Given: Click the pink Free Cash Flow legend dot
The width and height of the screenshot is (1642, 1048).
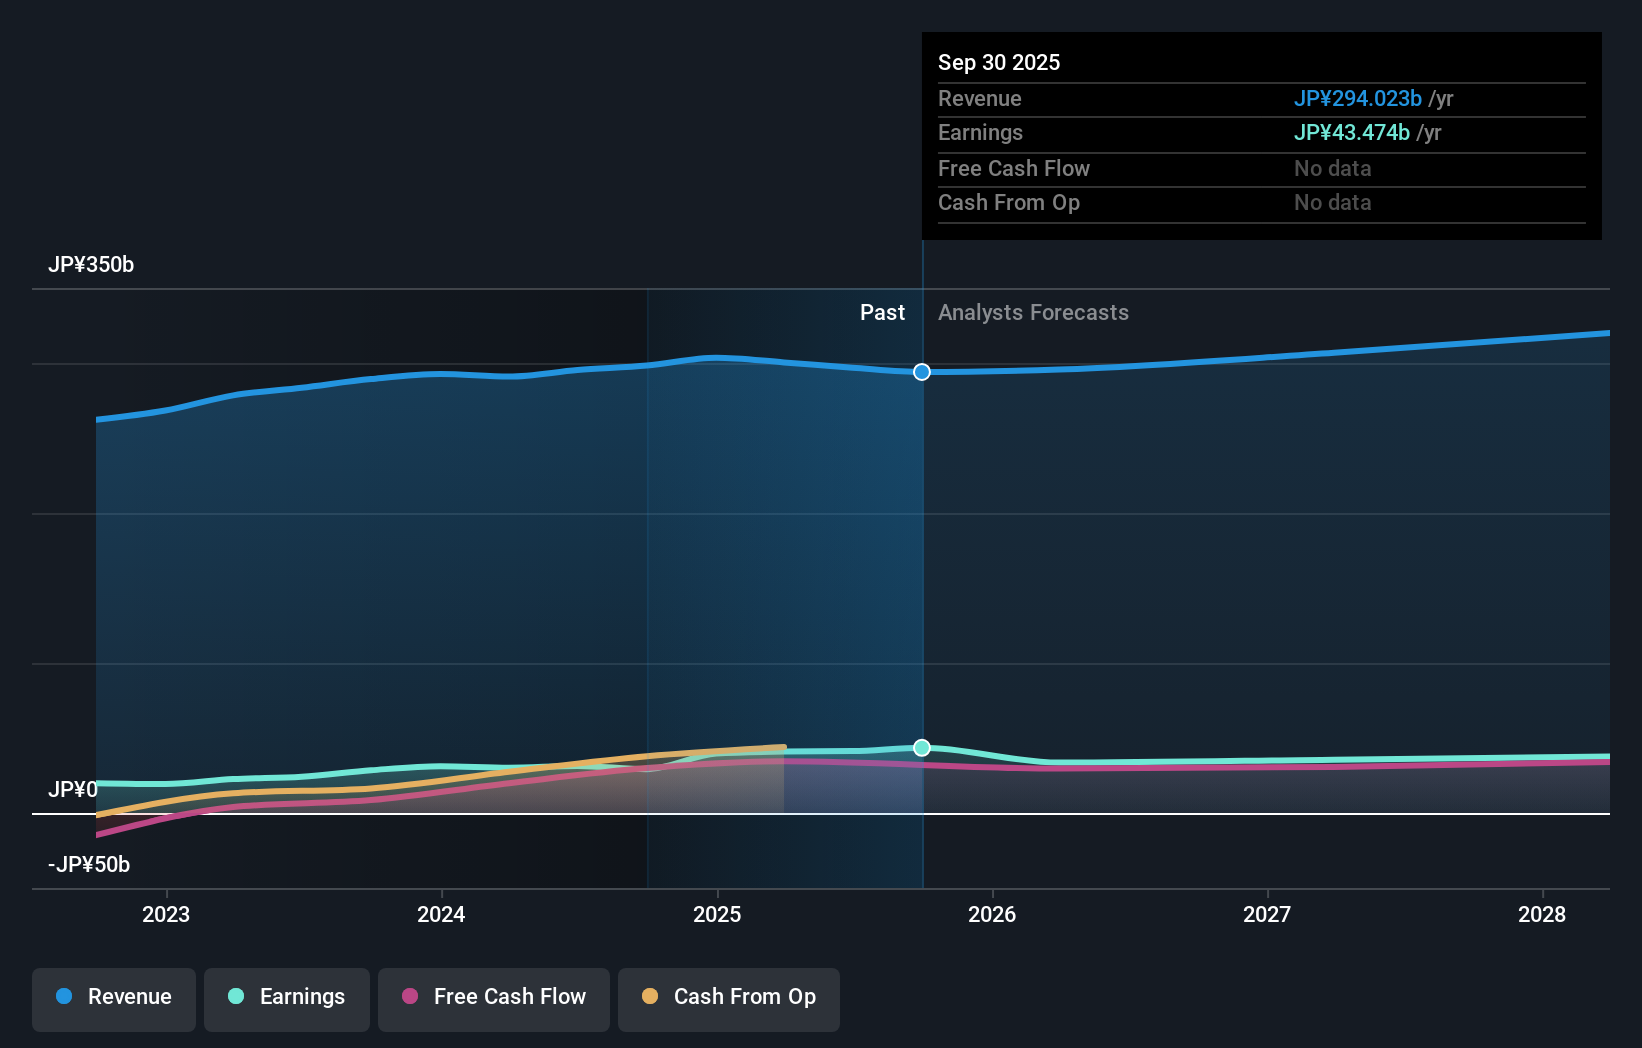Looking at the screenshot, I should click(411, 997).
